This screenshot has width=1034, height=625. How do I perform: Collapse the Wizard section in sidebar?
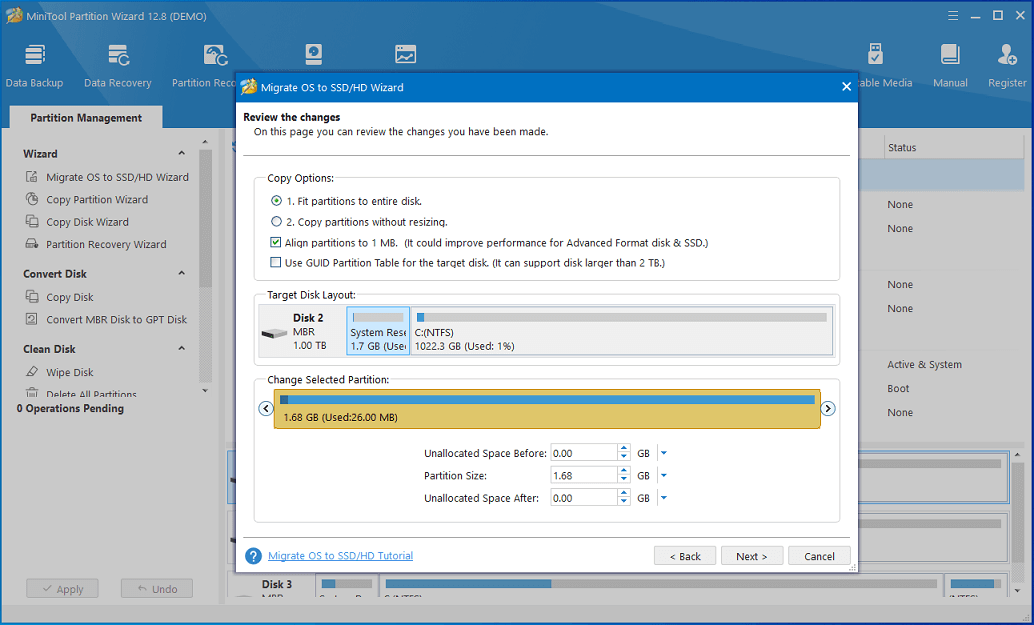coord(181,153)
